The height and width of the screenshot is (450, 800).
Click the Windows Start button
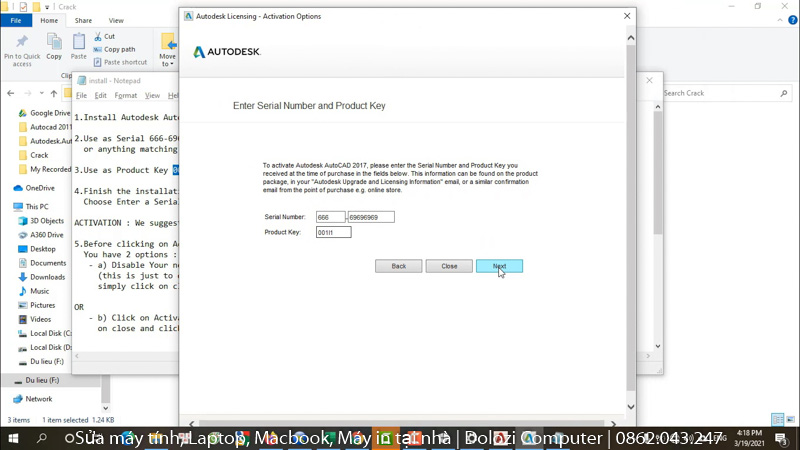(14, 439)
